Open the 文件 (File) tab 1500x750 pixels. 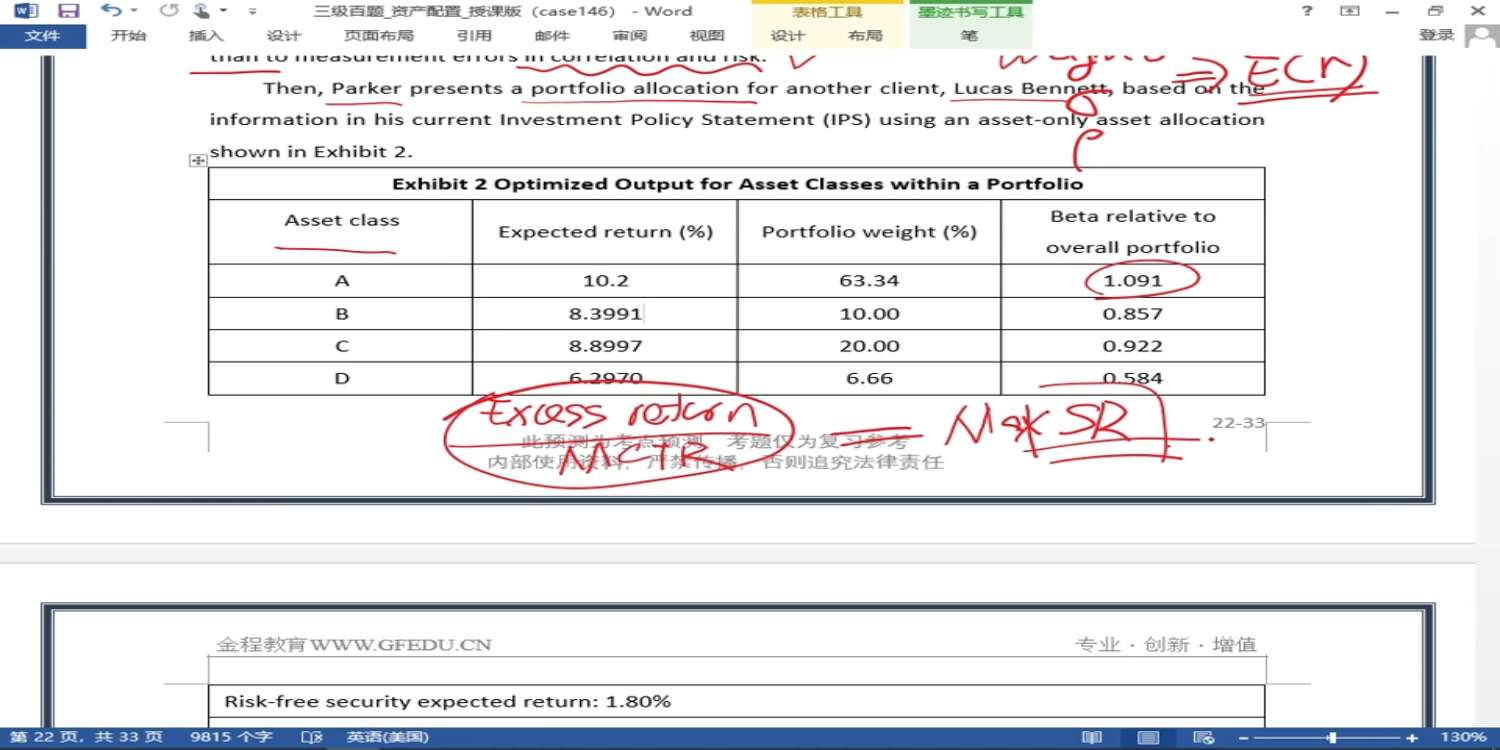point(42,36)
